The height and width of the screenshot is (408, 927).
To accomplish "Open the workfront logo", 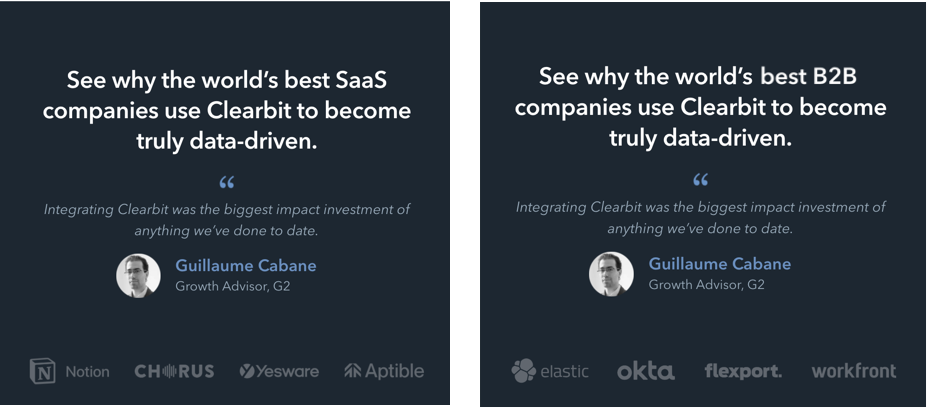I will click(x=854, y=371).
